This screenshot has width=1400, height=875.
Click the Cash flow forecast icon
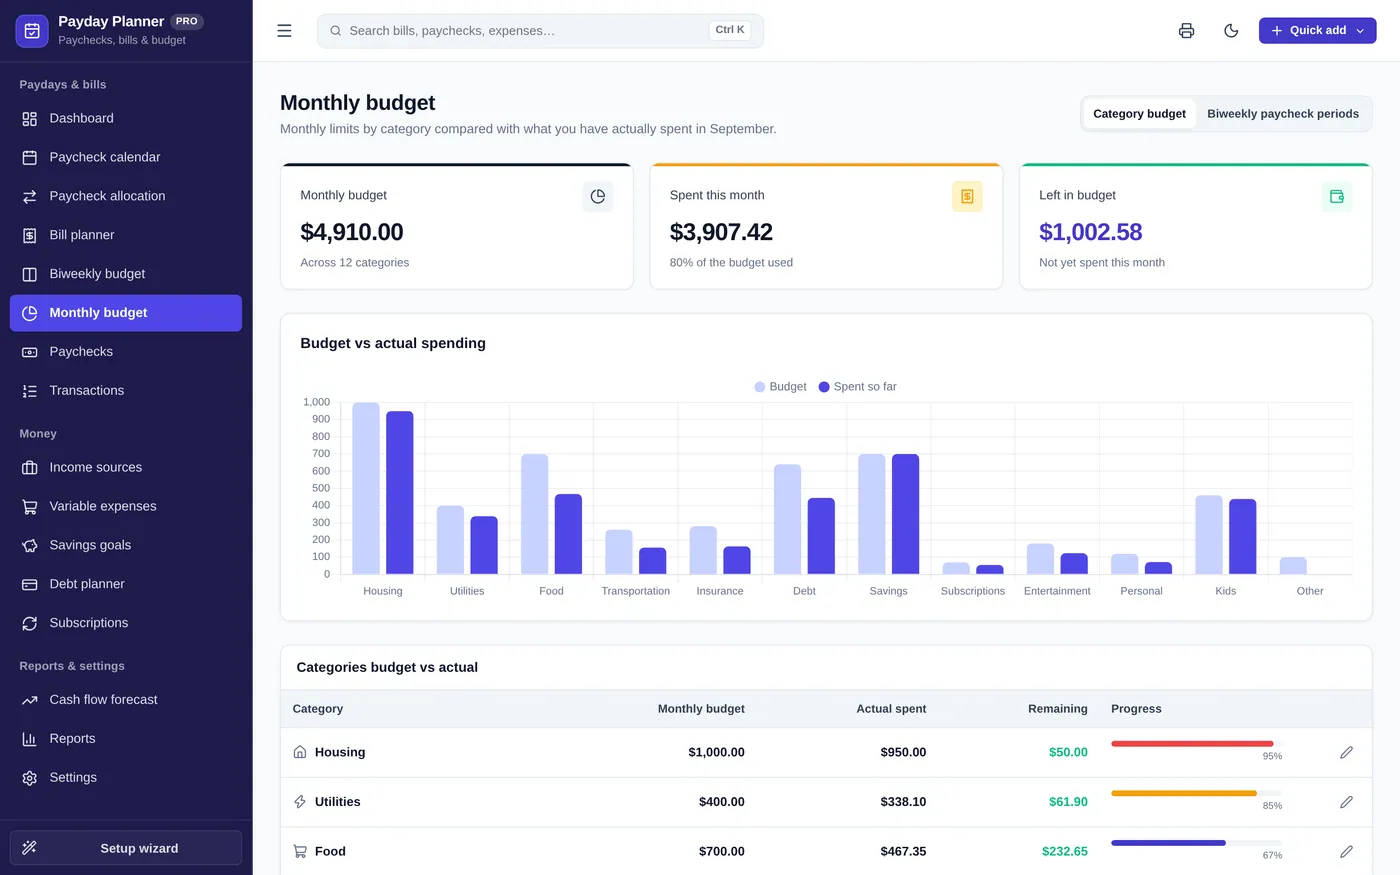coord(30,700)
